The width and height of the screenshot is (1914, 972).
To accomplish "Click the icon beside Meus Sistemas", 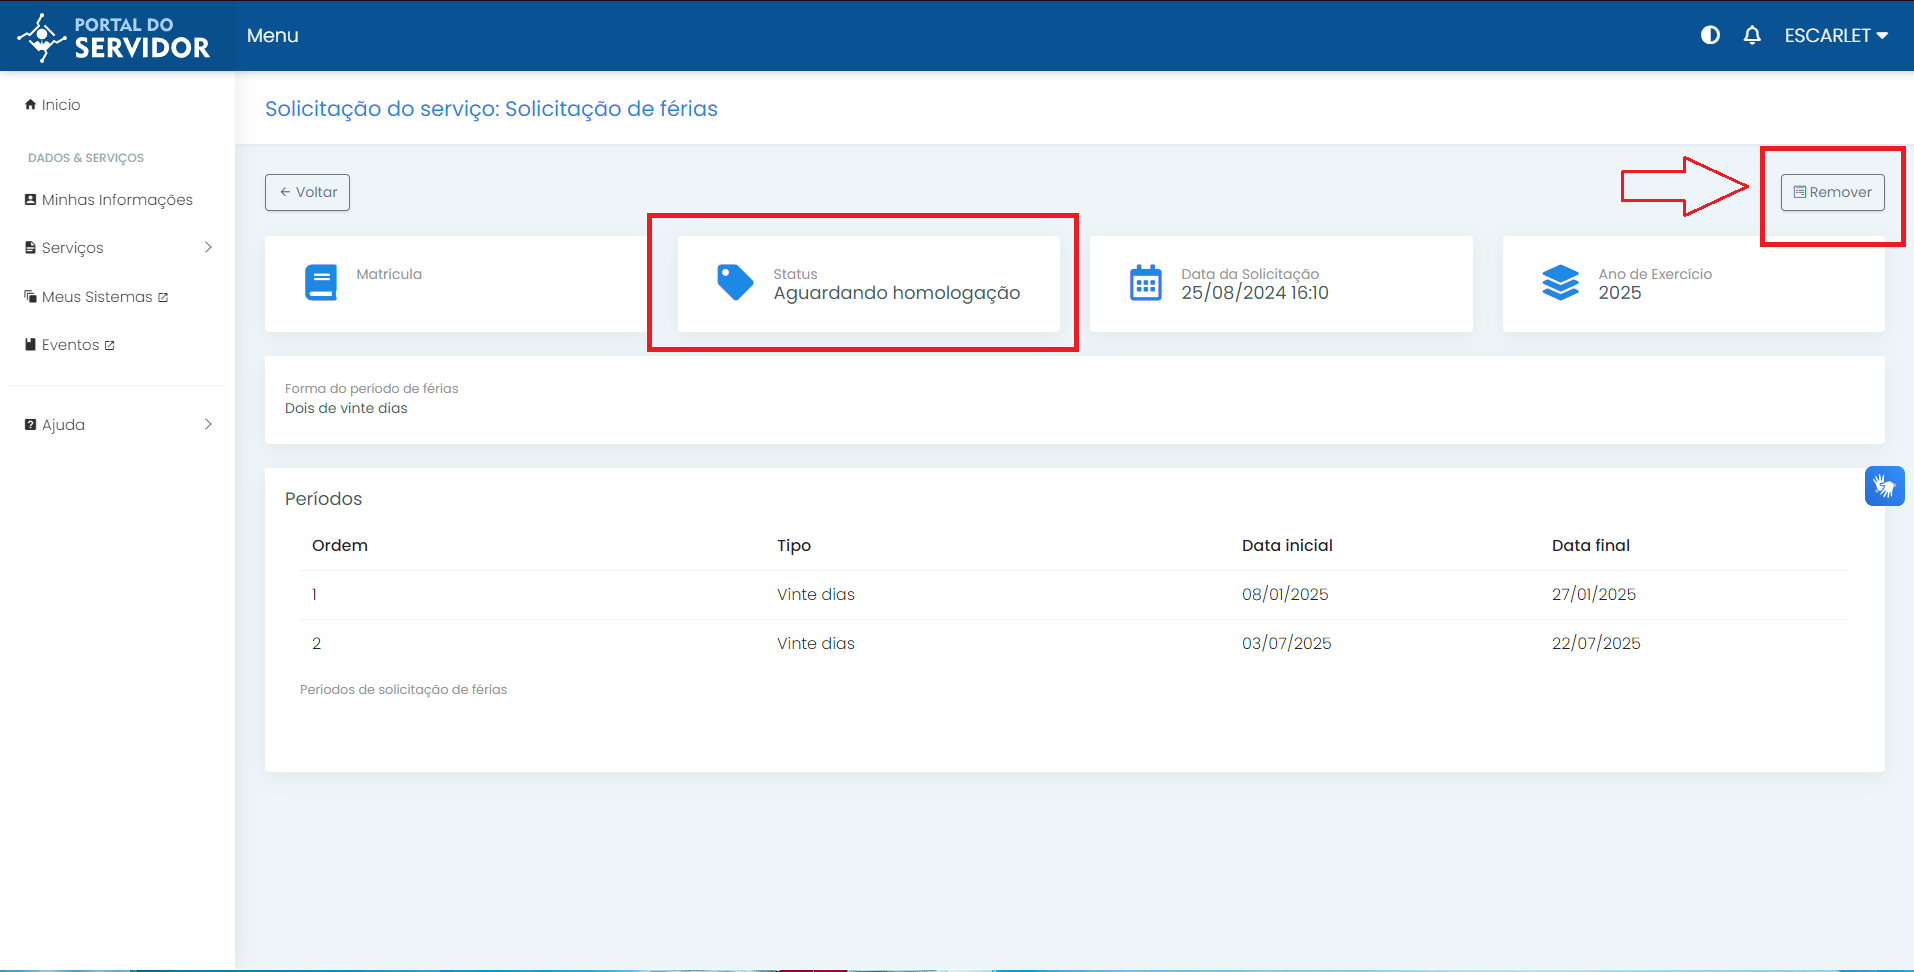I will (30, 296).
